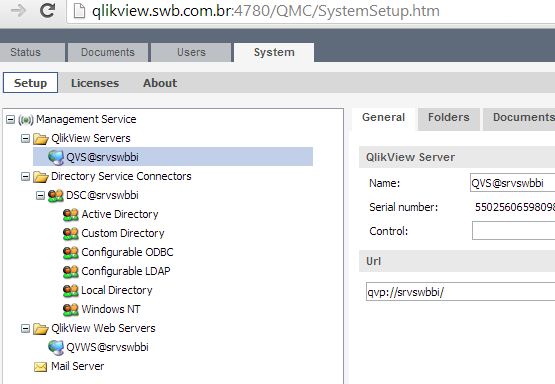Collapse the Management Service node
This screenshot has height=384, width=555.
[x=11, y=119]
